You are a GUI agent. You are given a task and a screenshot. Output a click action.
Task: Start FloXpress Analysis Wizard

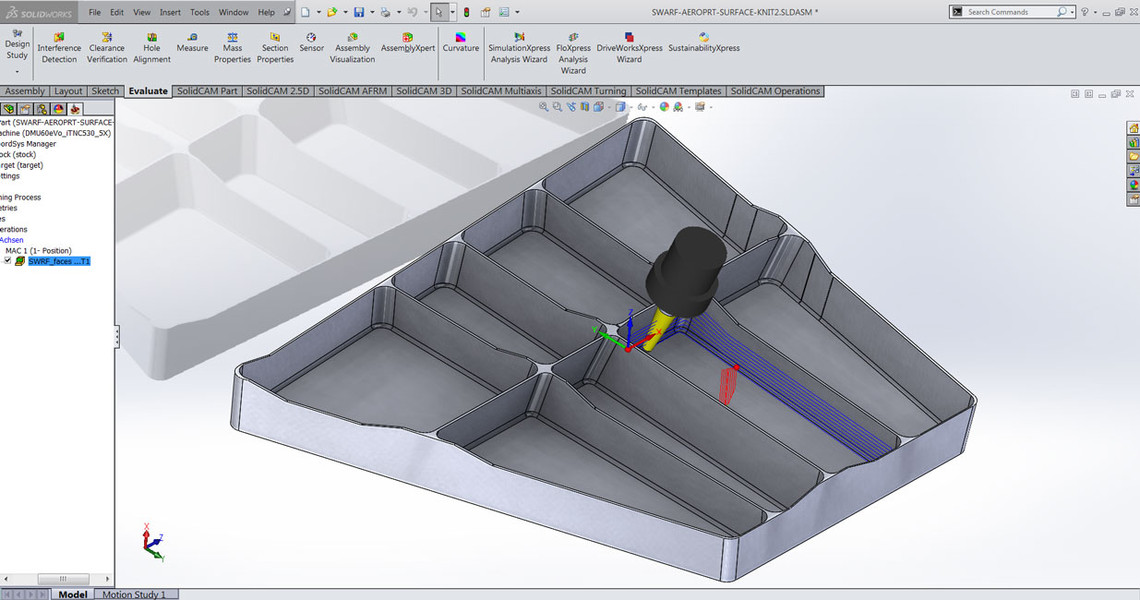[x=573, y=53]
